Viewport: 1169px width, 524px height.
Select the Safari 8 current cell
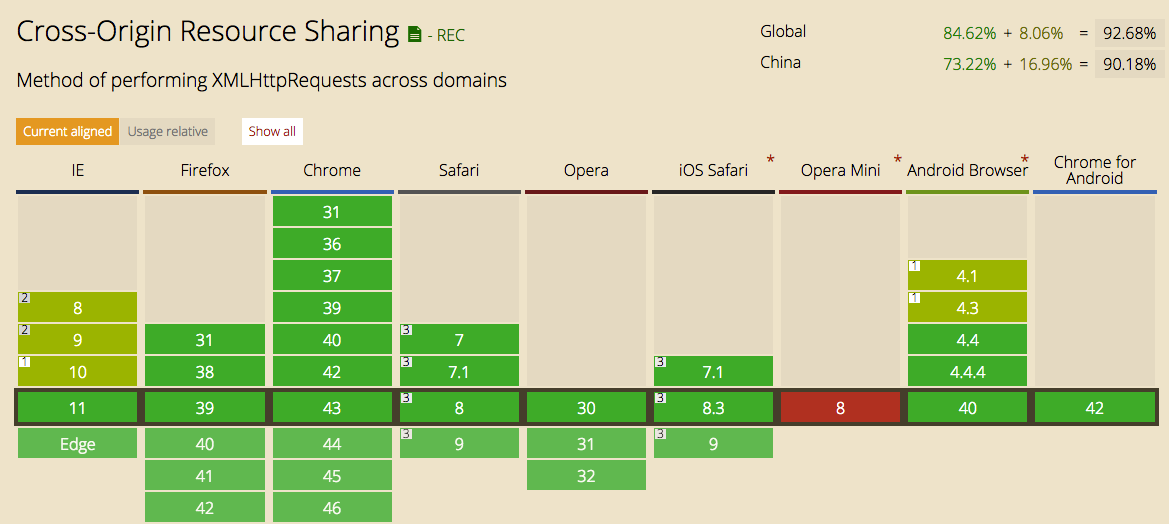click(459, 408)
